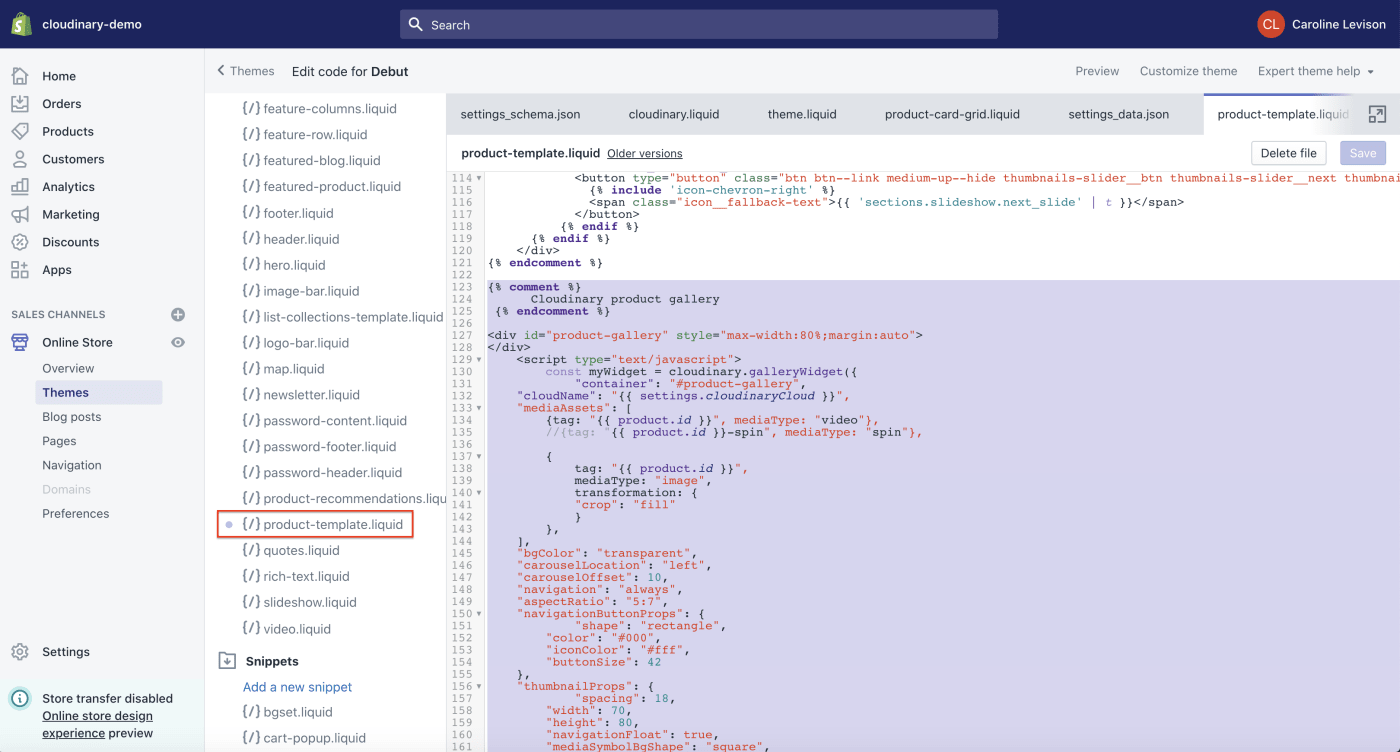1400x752 pixels.
Task: Collapse code fold at line 156
Action: pyautogui.click(x=479, y=686)
